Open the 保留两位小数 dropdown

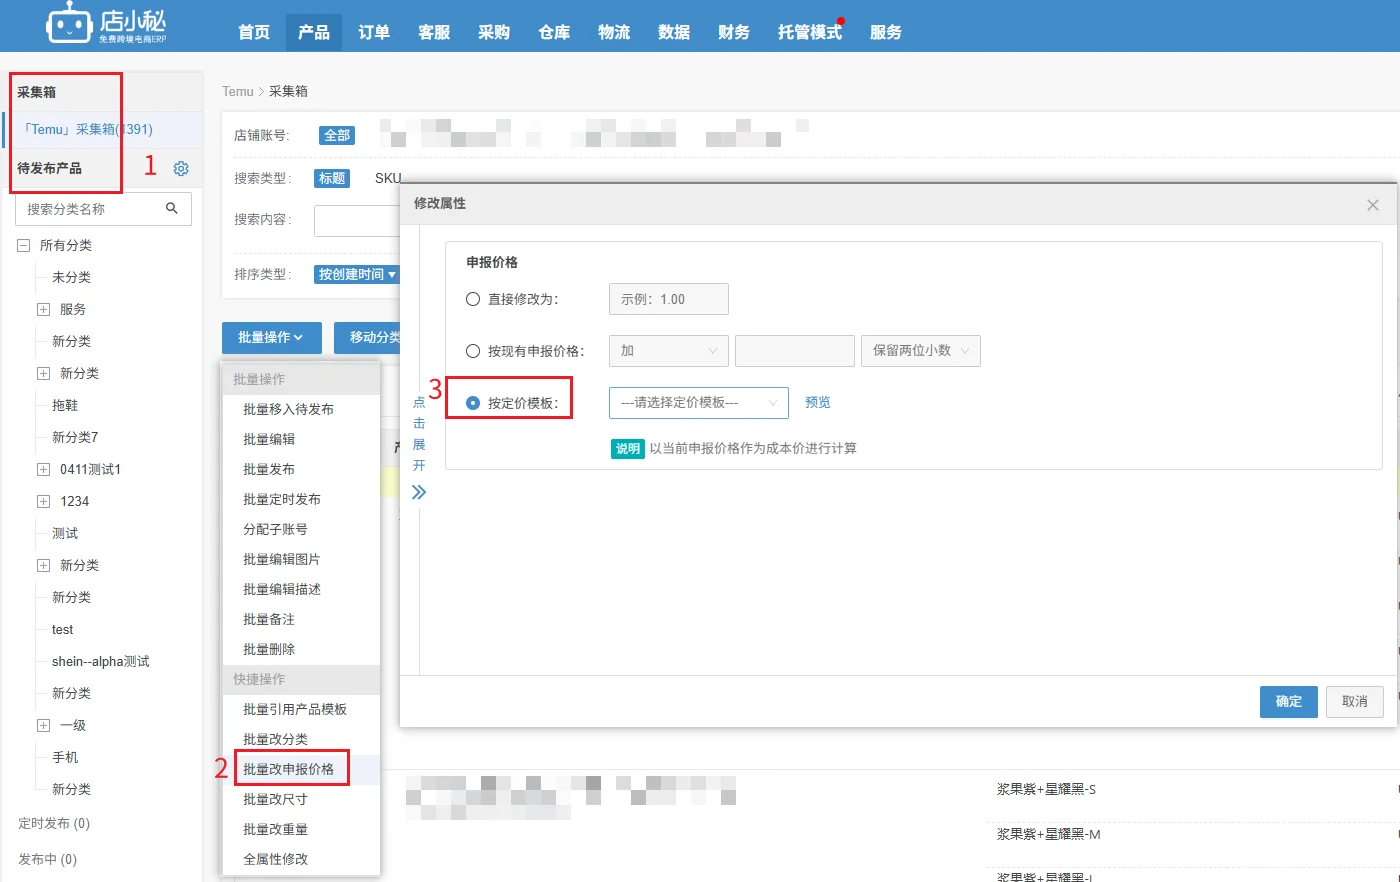click(x=920, y=351)
